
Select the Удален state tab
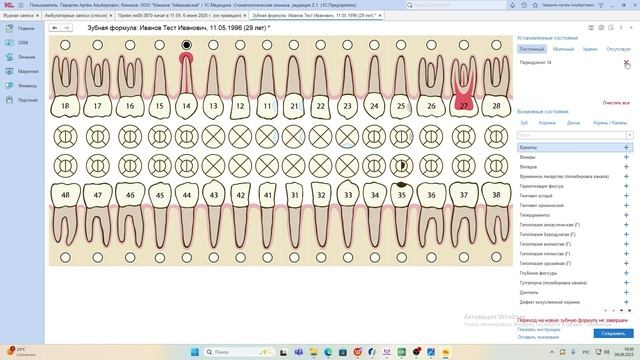click(x=590, y=49)
